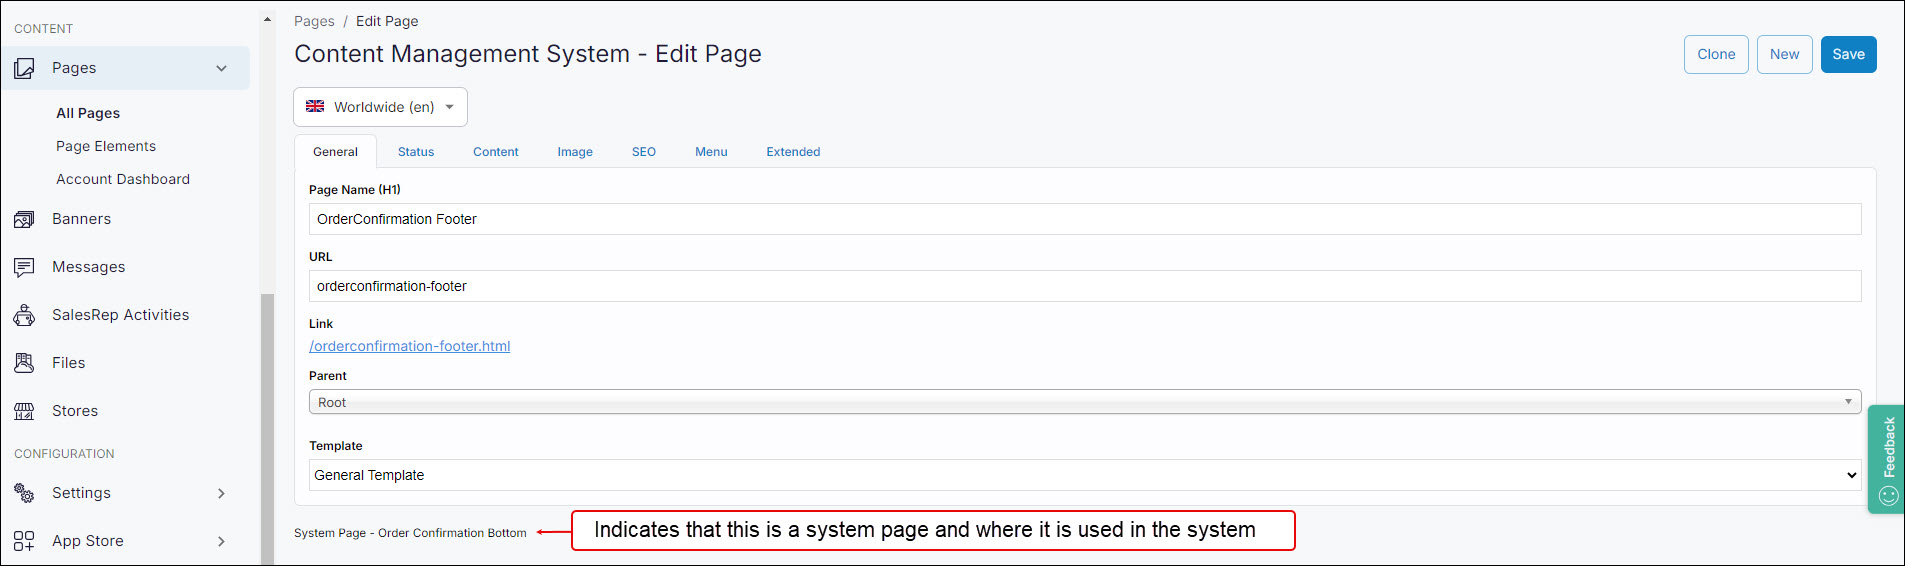The image size is (1905, 566).
Task: Click the Banners icon in sidebar
Action: point(24,219)
